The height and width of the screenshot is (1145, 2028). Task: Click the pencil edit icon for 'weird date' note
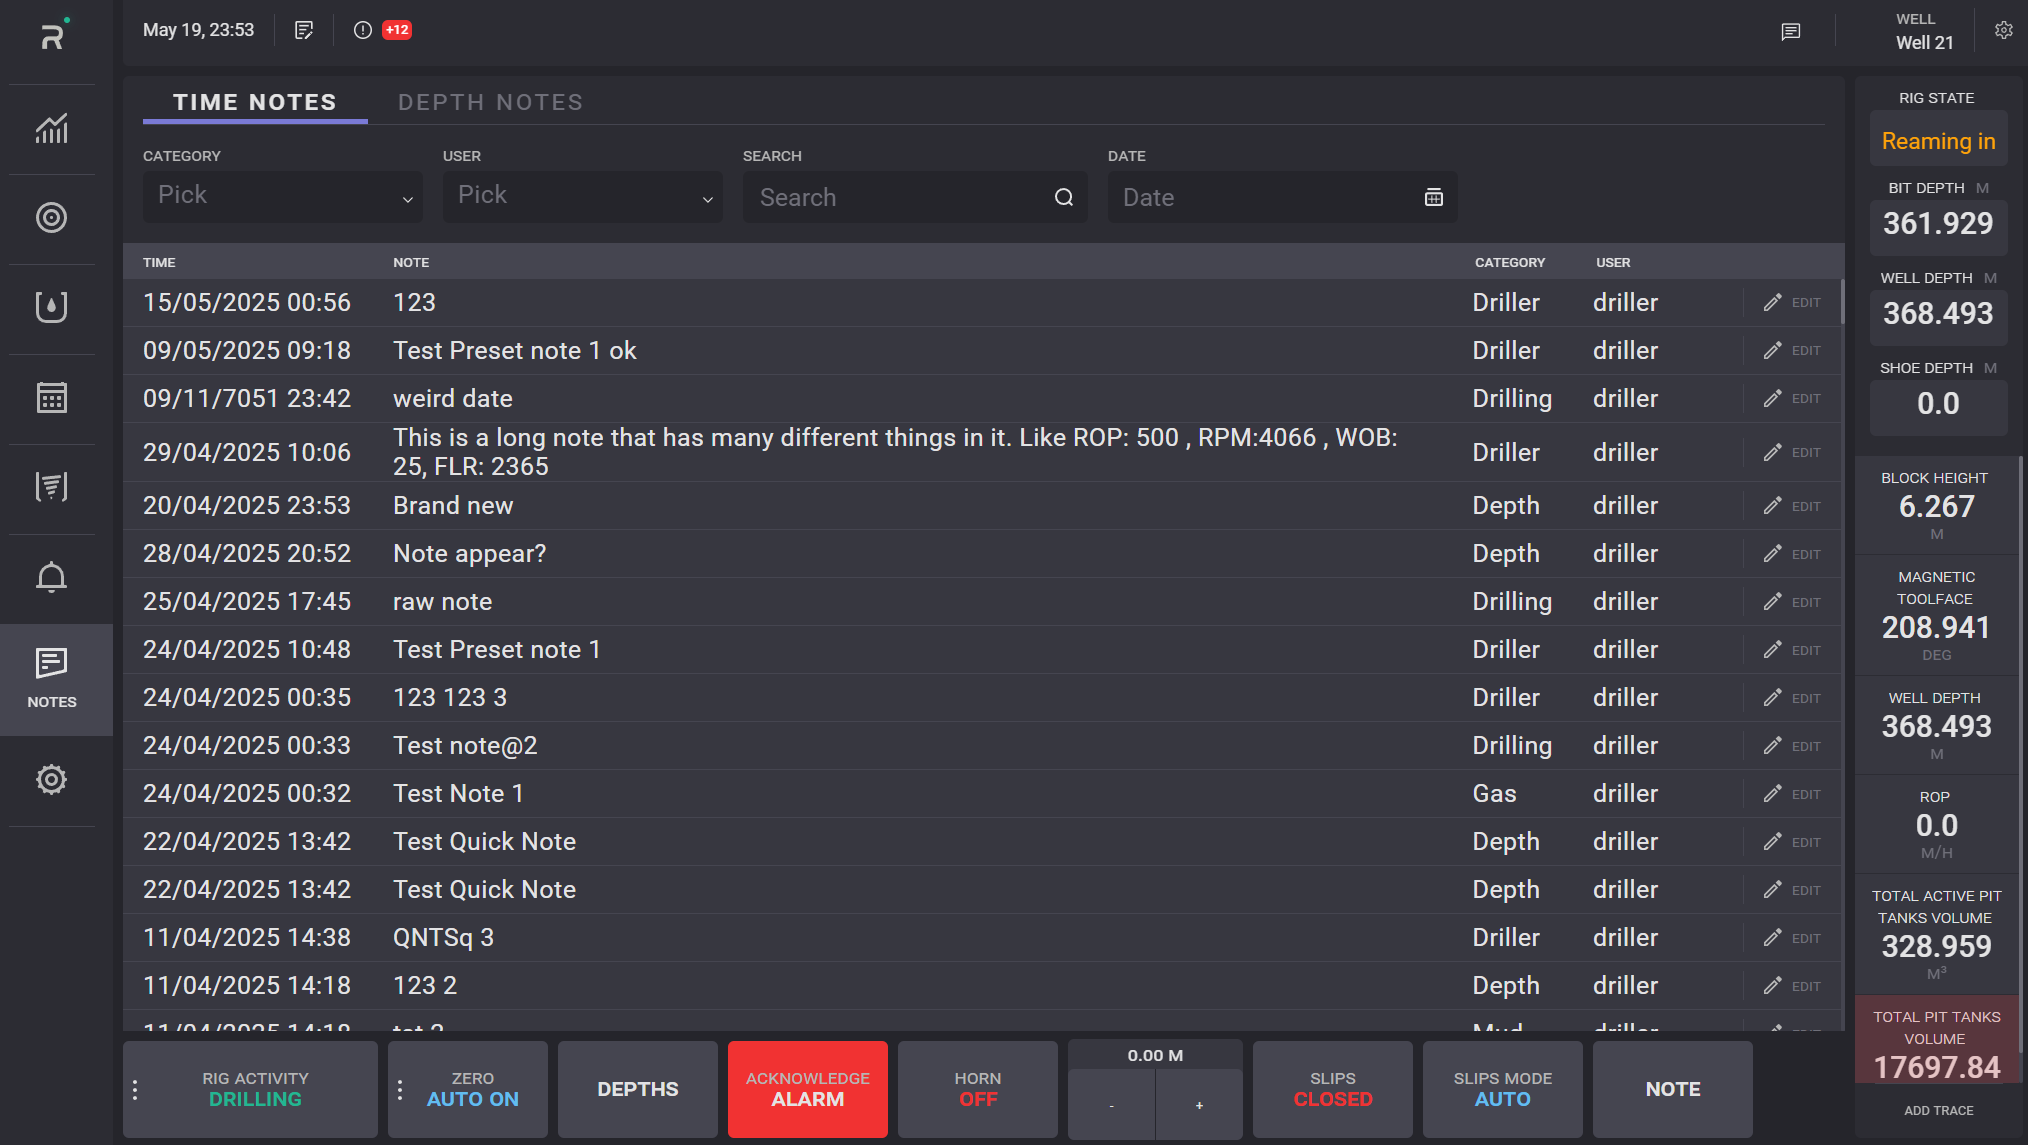point(1772,399)
